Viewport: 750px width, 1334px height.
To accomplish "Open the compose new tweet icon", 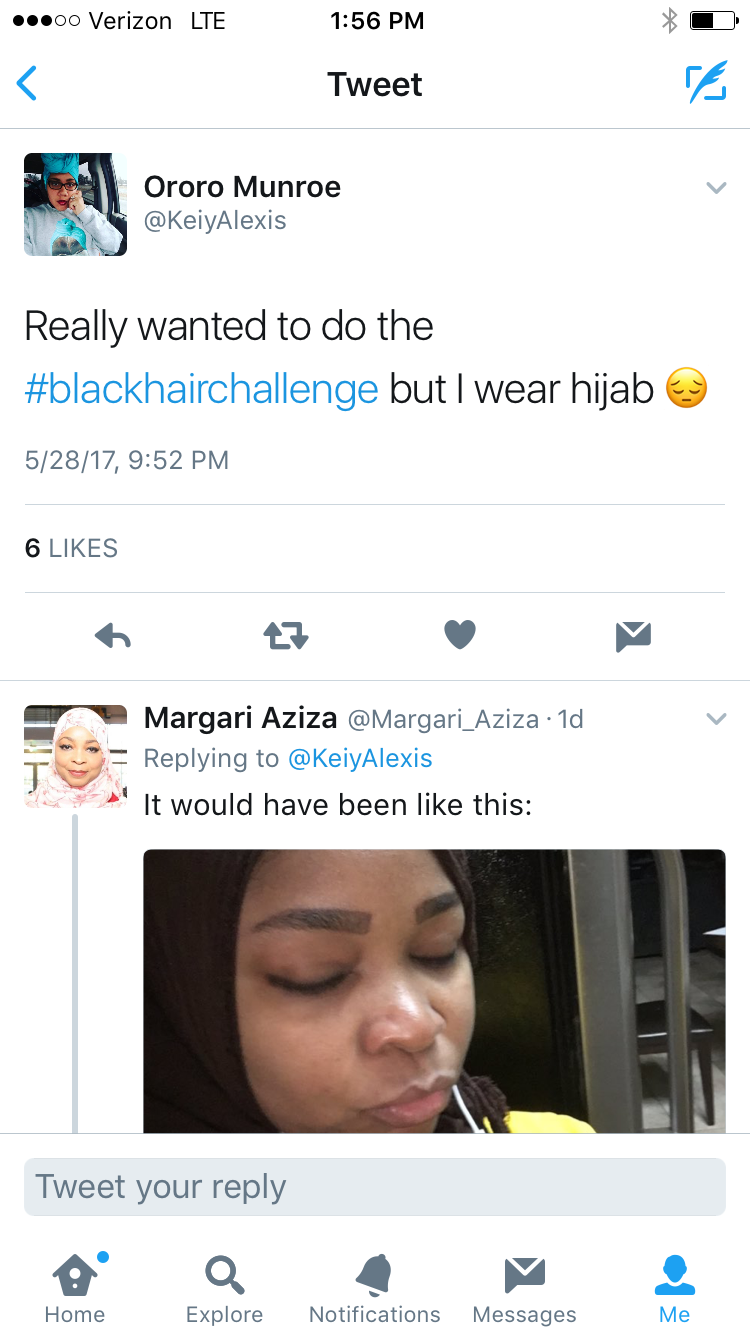I will pyautogui.click(x=706, y=84).
